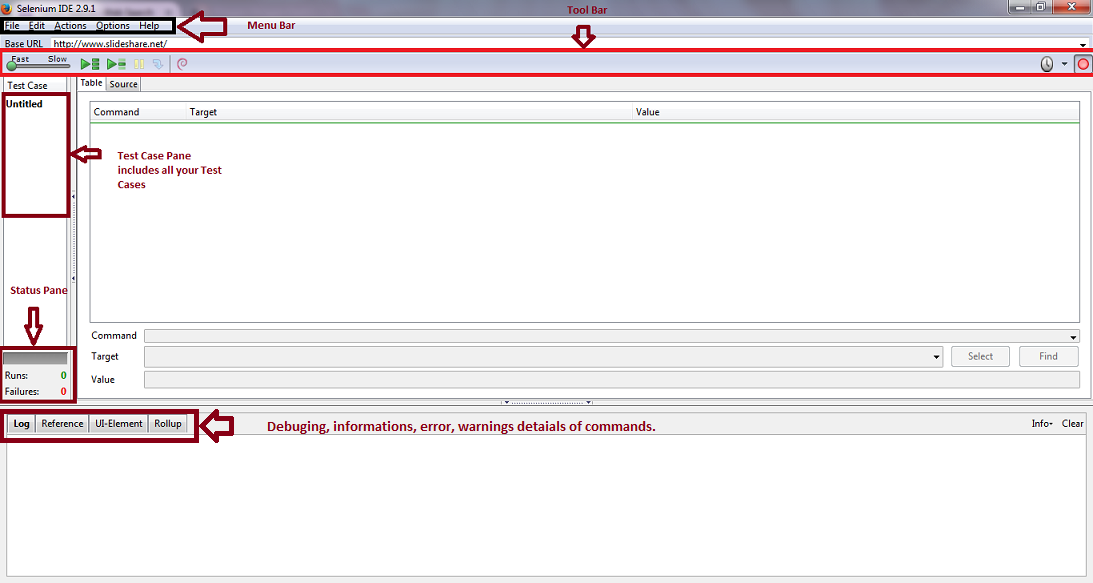This screenshot has width=1093, height=583.
Task: Switch to the Source view
Action: click(x=123, y=83)
